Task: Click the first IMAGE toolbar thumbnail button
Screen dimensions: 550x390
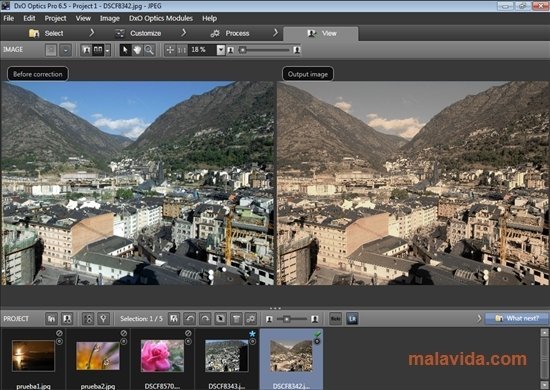Action: (x=51, y=50)
